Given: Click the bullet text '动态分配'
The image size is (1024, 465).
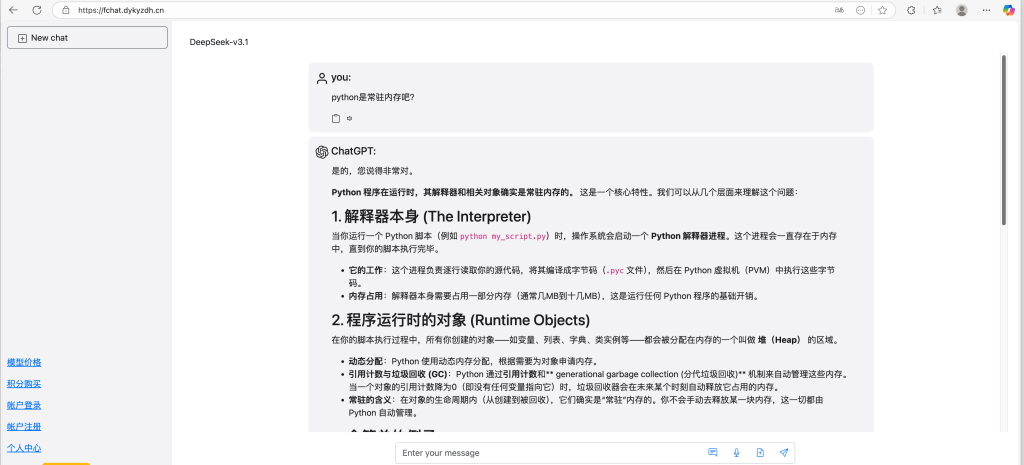Looking at the screenshot, I should [x=365, y=361].
